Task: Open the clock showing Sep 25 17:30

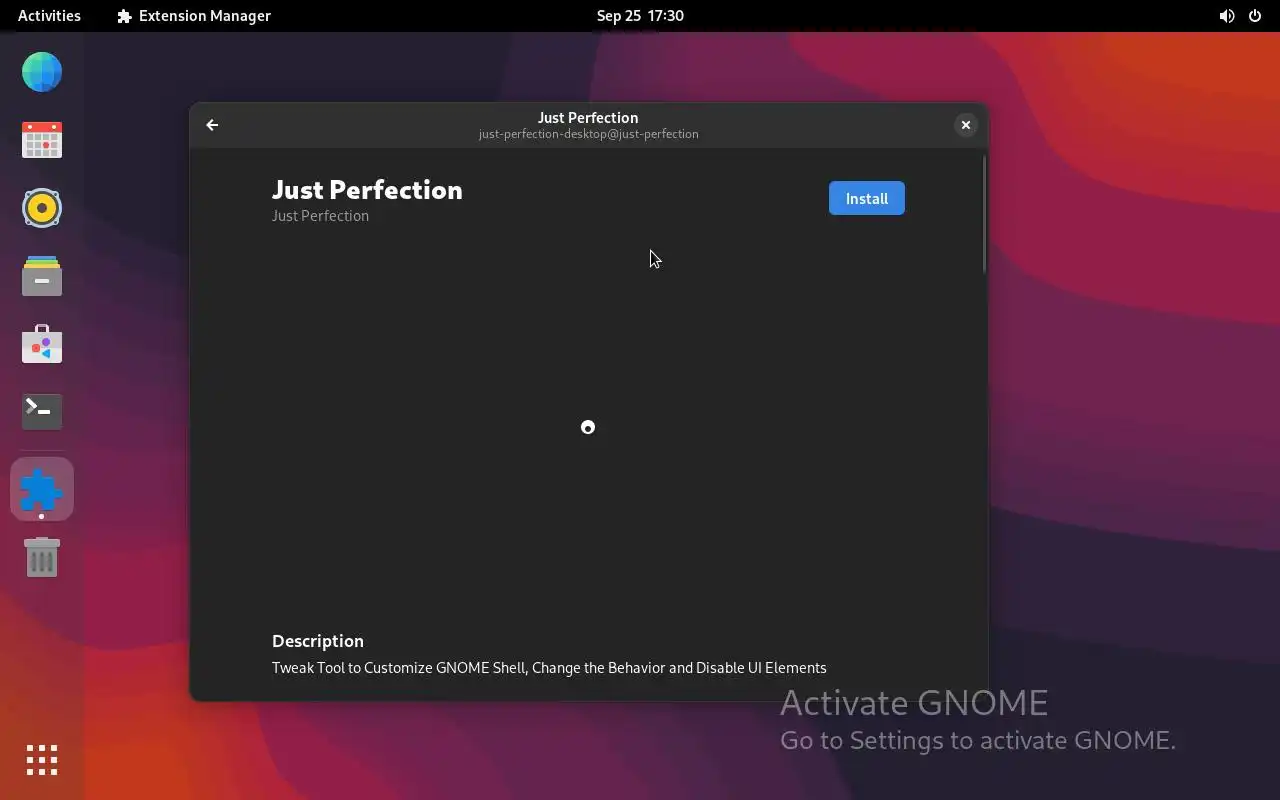Action: tap(640, 16)
